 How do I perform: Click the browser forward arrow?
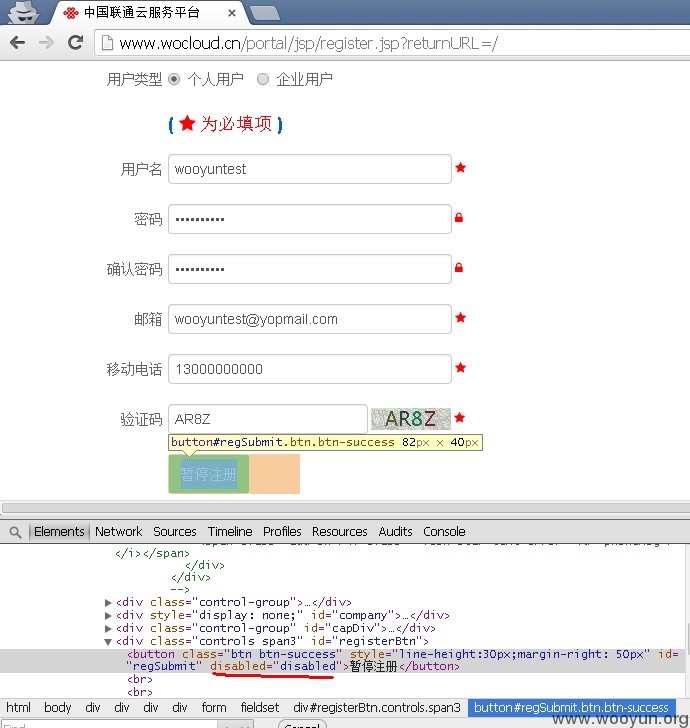tap(46, 43)
